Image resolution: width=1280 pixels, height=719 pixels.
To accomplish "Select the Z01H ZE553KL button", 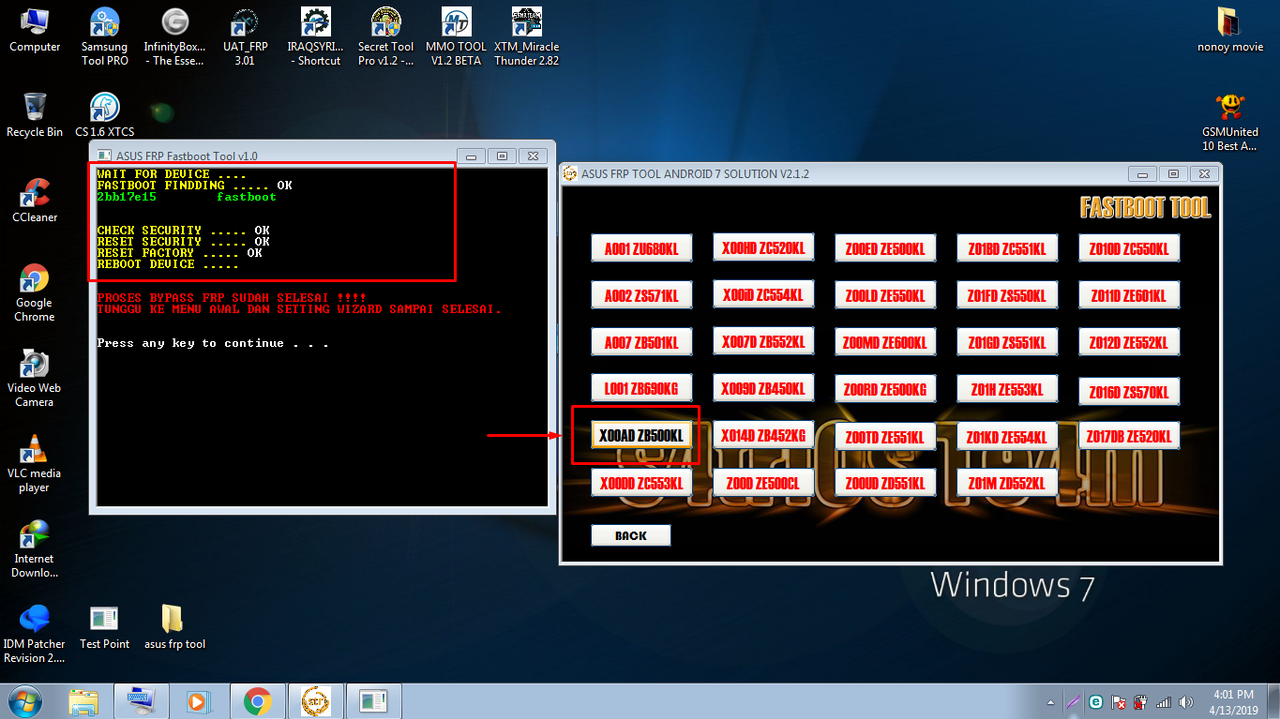I will point(1007,389).
